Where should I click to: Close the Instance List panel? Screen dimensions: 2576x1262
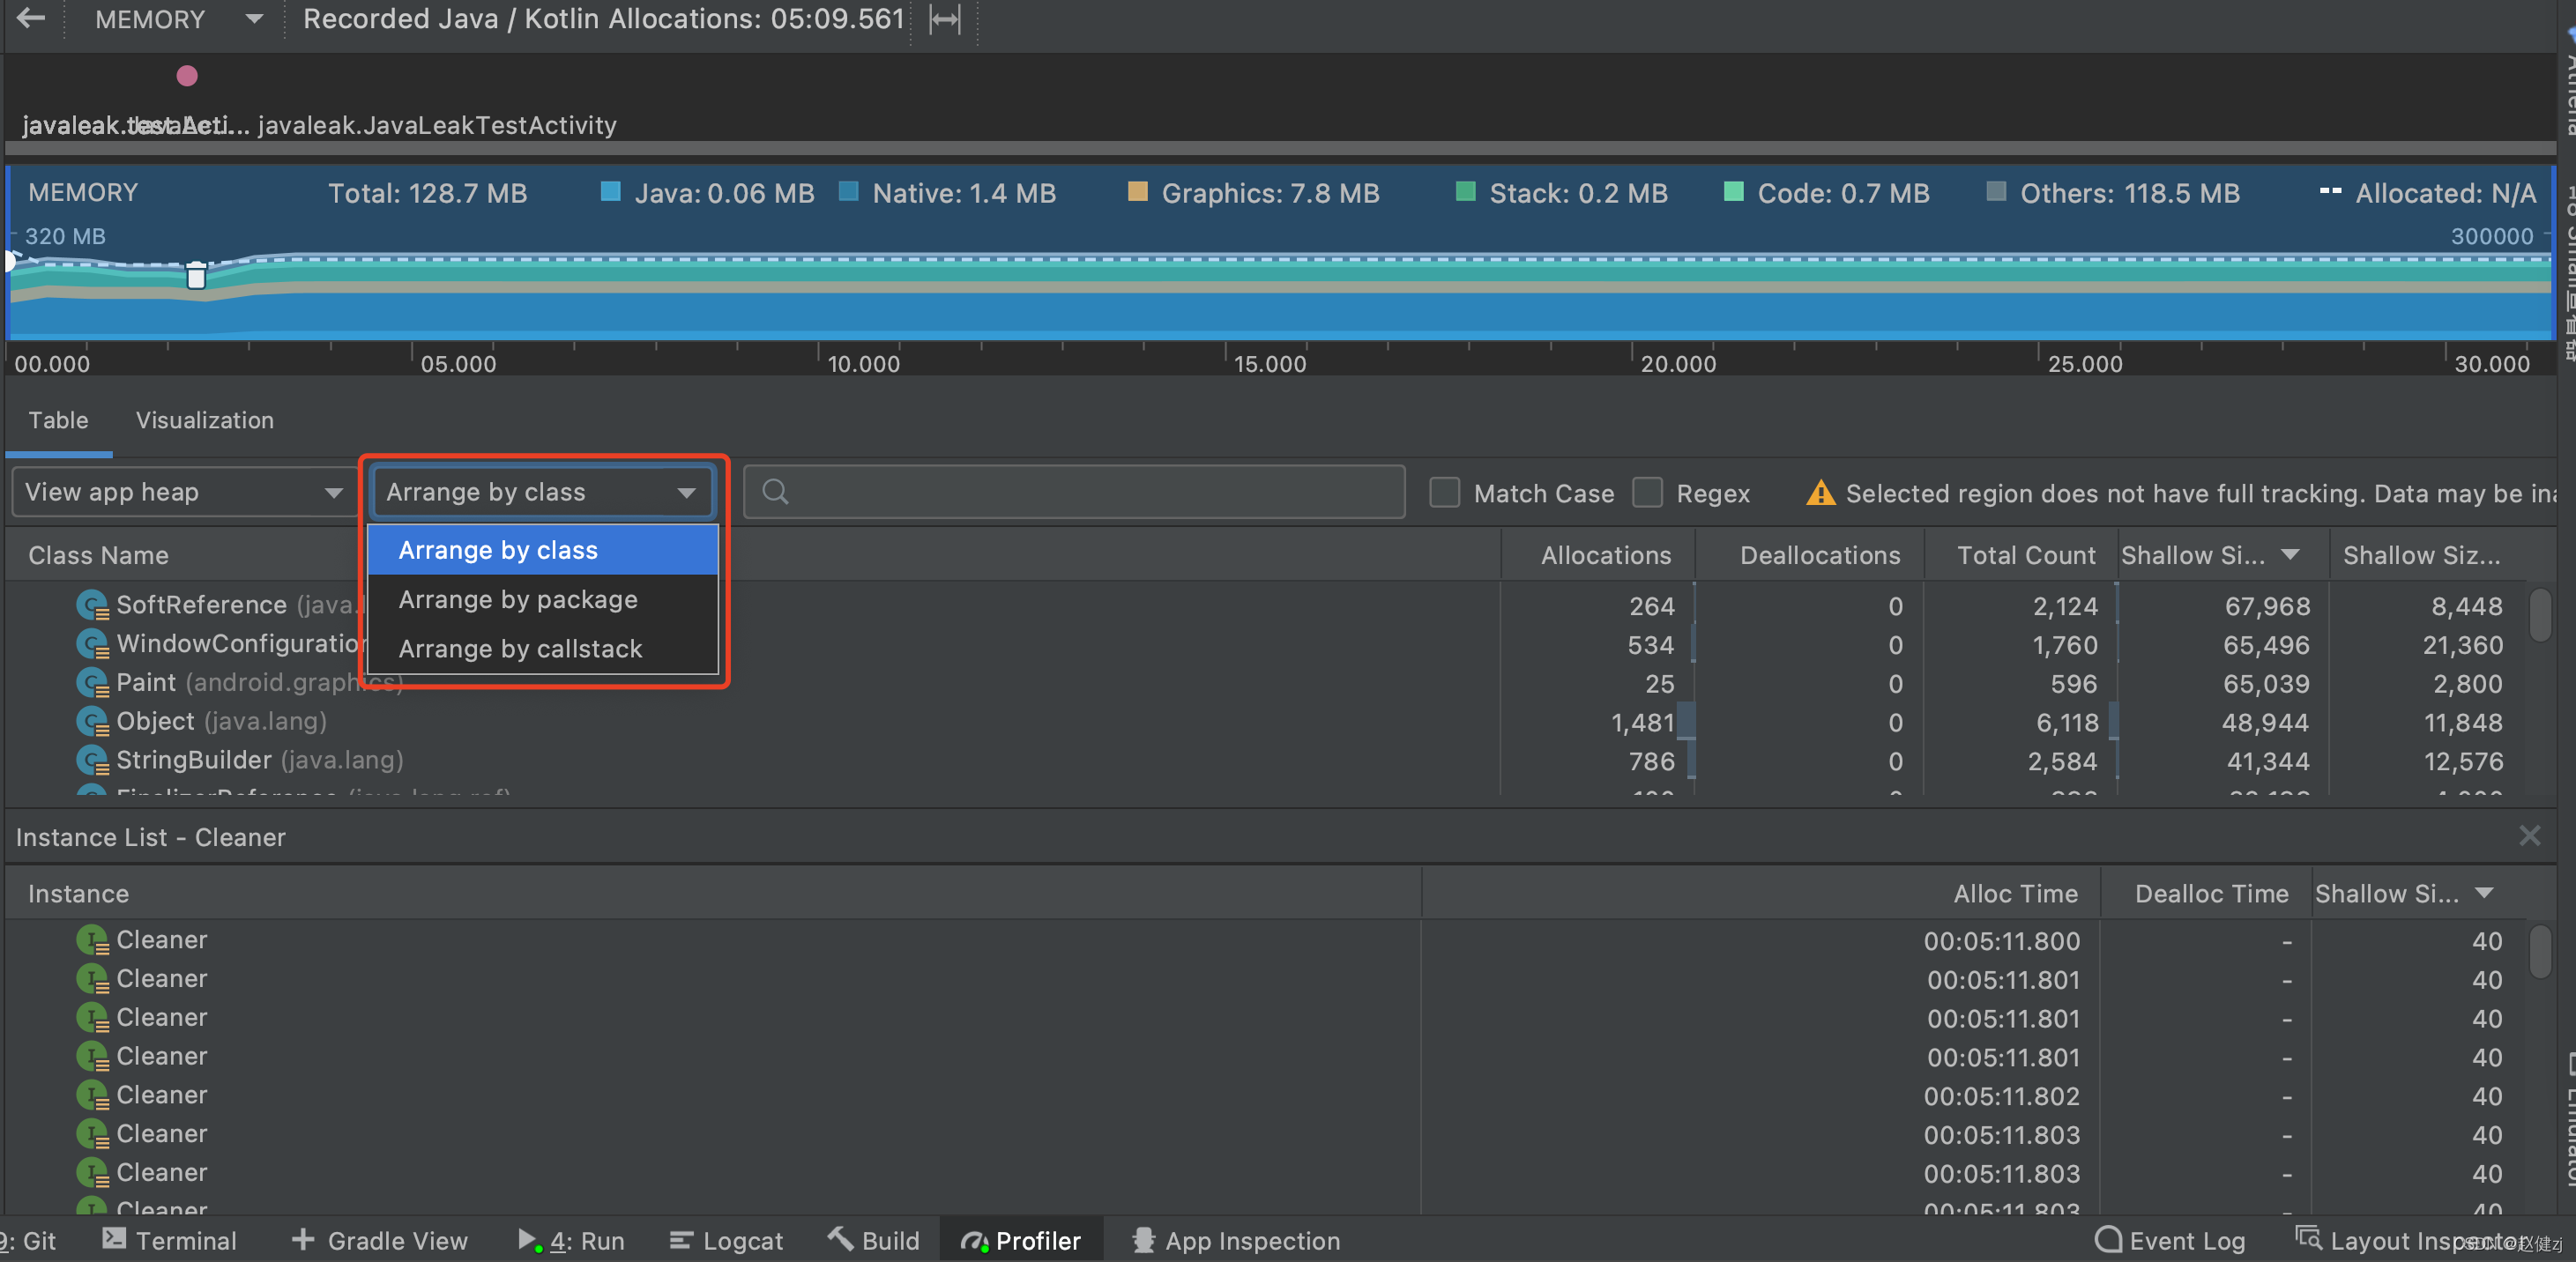(2529, 836)
